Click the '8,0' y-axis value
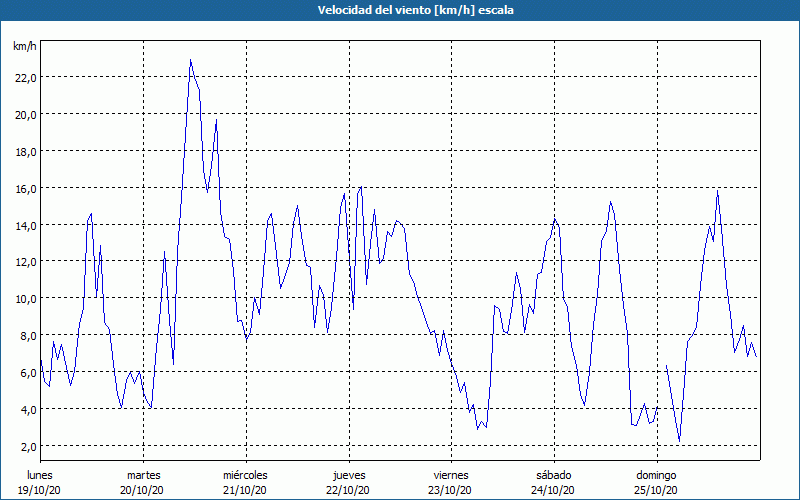 [28, 336]
